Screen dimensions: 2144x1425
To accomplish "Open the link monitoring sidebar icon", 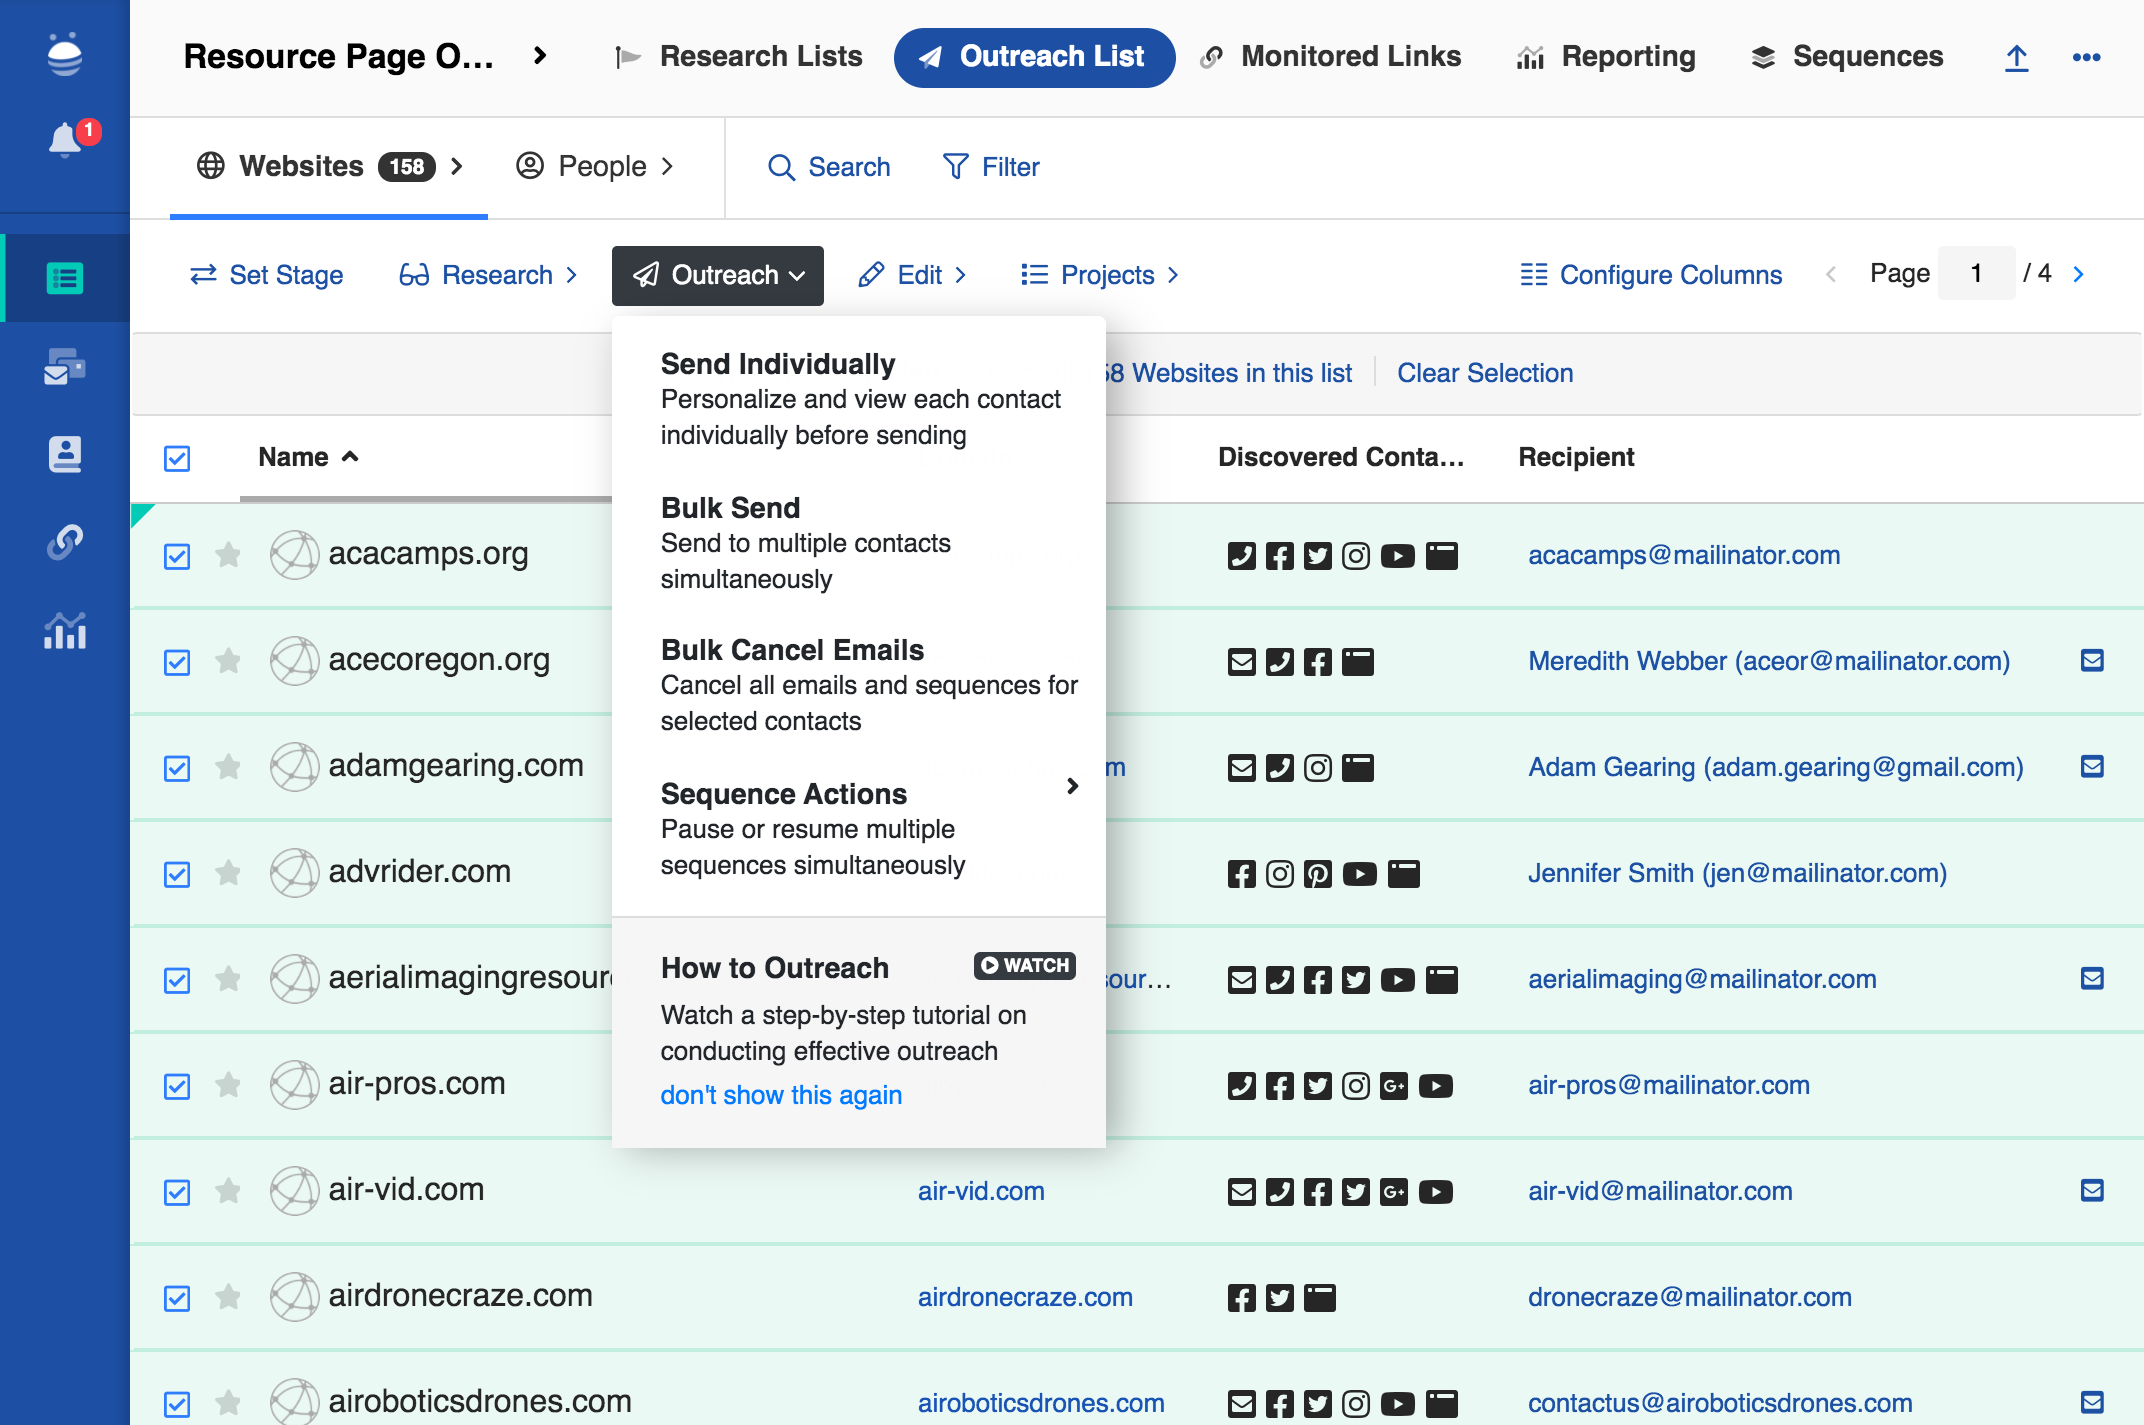I will [x=65, y=542].
